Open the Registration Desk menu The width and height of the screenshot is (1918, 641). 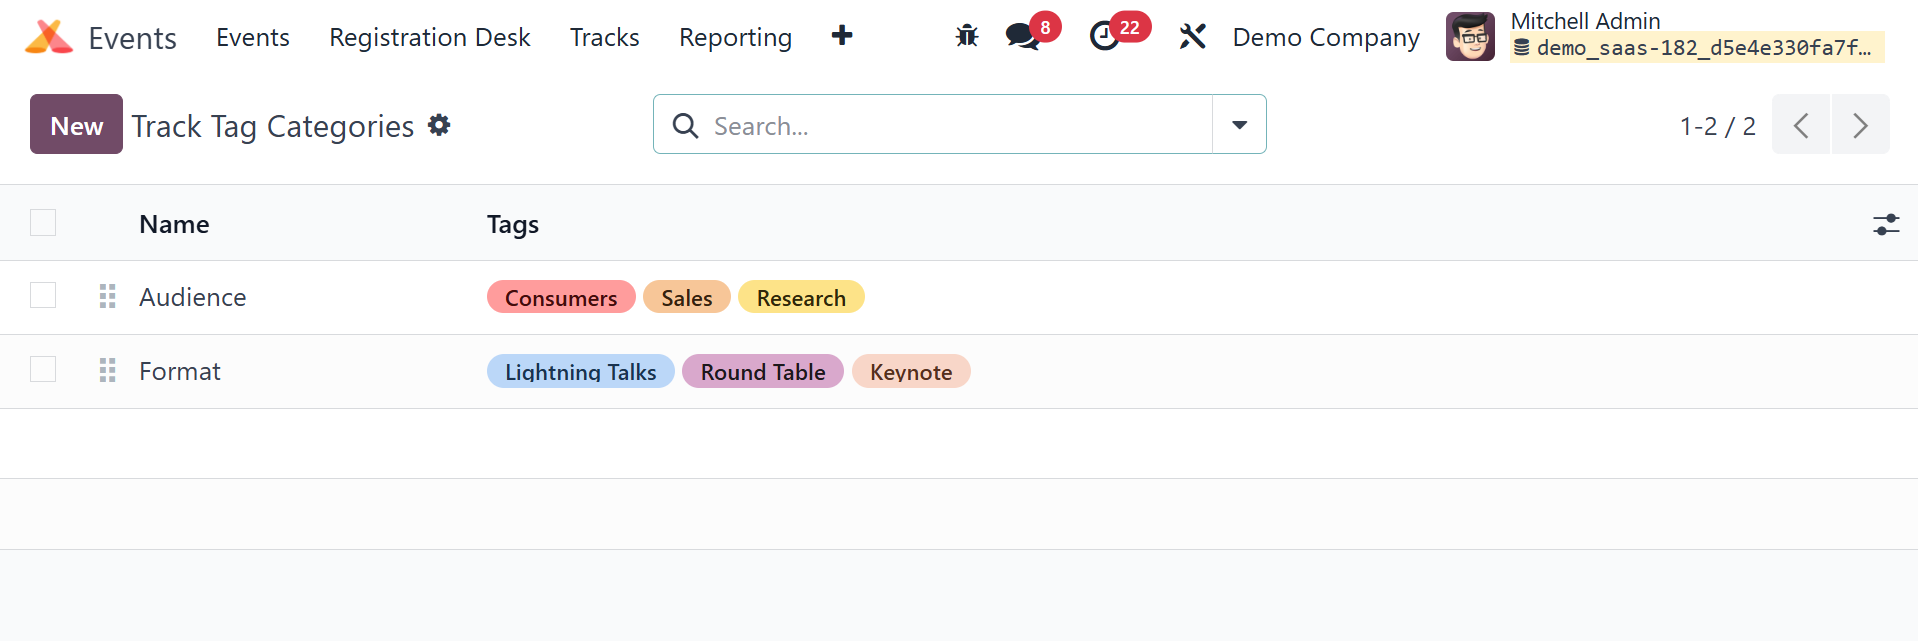[429, 37]
